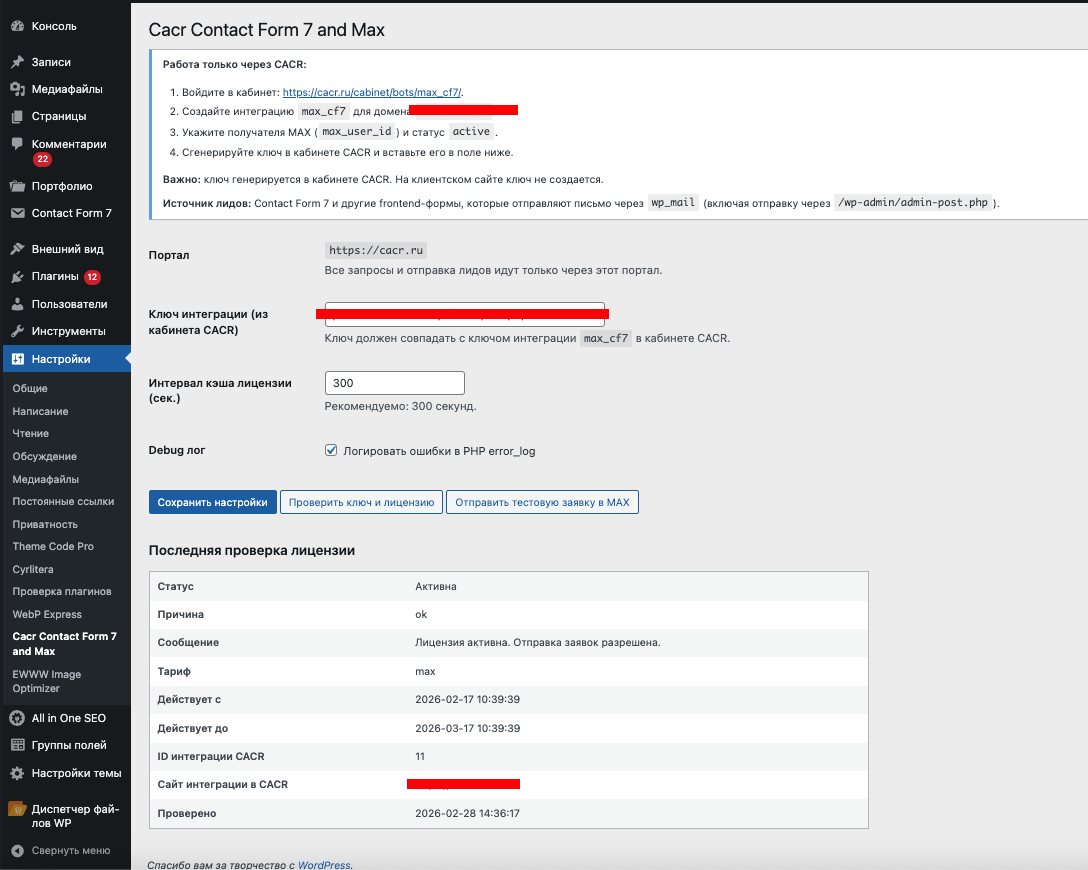Click Отправить тестовую заявку в MAX button
Screen dimensions: 1088x870
click(542, 502)
